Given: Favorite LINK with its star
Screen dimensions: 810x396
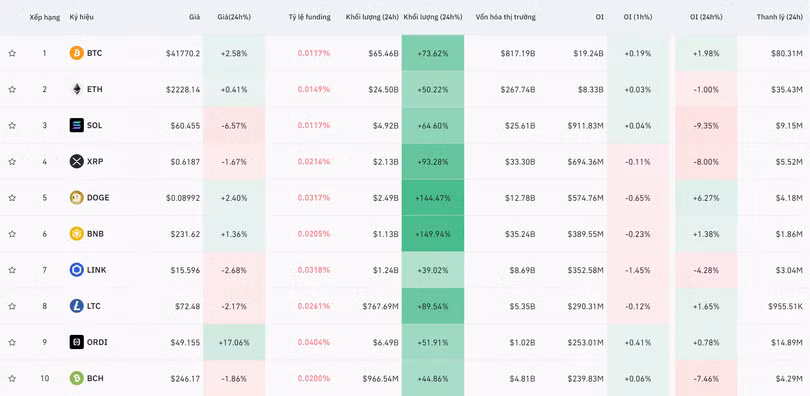Looking at the screenshot, I should 12,270.
